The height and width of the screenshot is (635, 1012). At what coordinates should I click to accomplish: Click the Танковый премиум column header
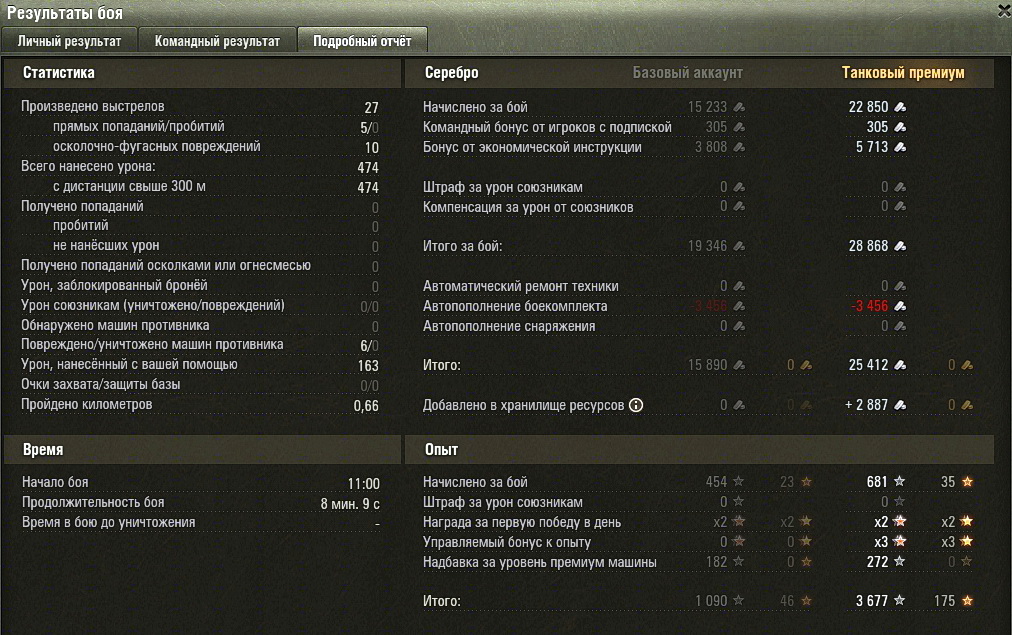point(903,73)
